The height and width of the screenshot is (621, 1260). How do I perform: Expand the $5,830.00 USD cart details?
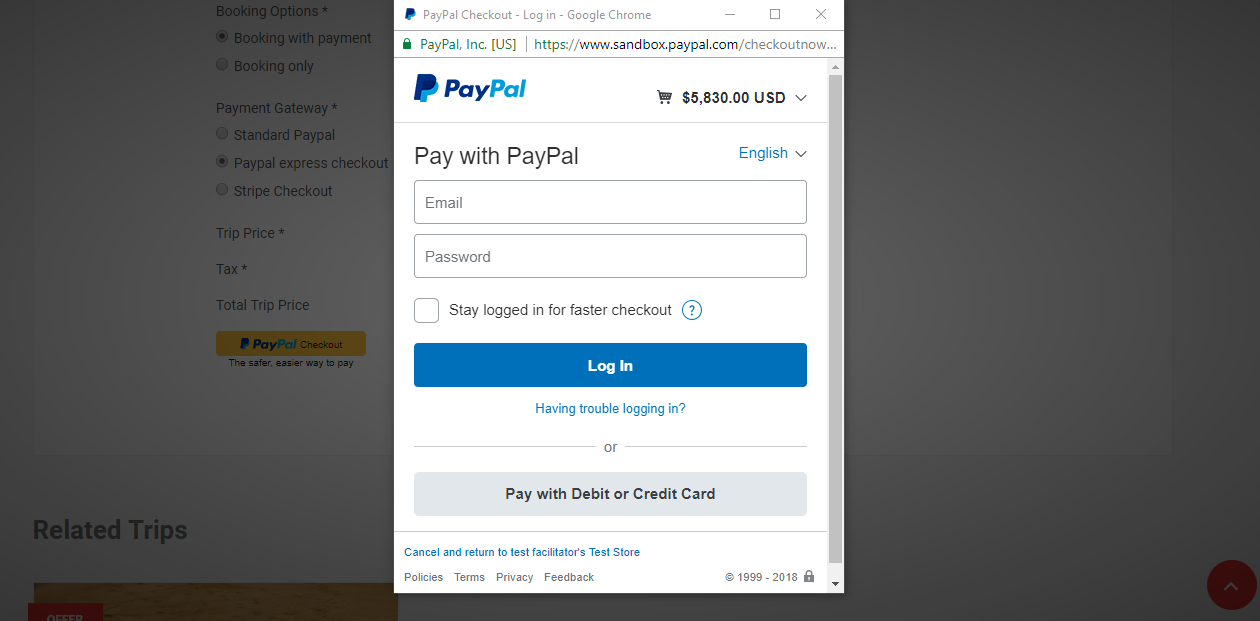(x=732, y=98)
